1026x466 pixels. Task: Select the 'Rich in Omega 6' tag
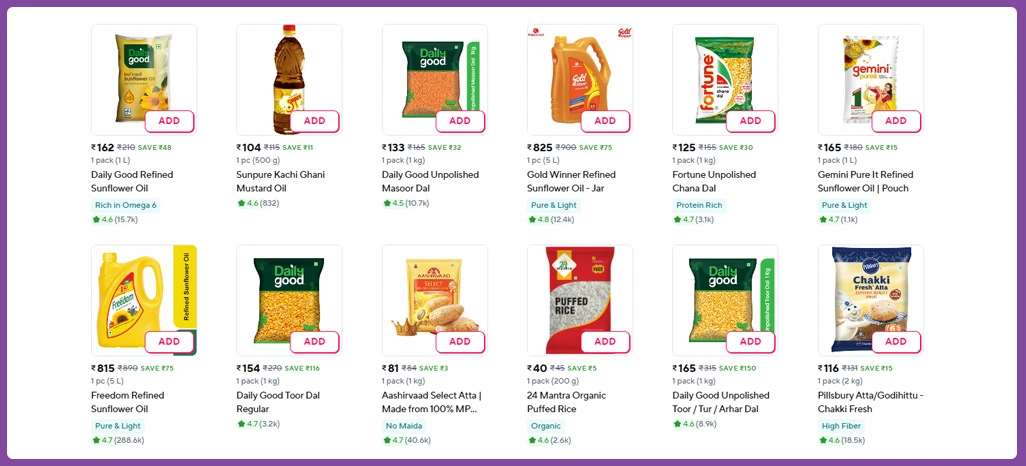(x=125, y=205)
